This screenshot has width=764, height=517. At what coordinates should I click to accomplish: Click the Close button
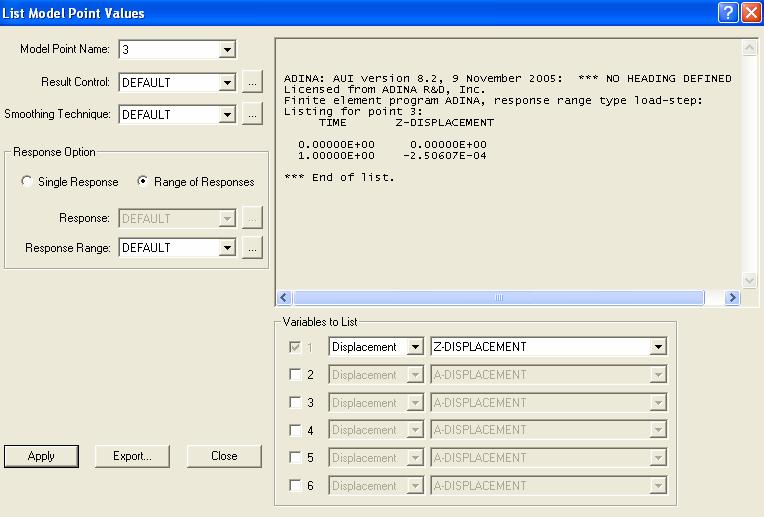pos(224,456)
